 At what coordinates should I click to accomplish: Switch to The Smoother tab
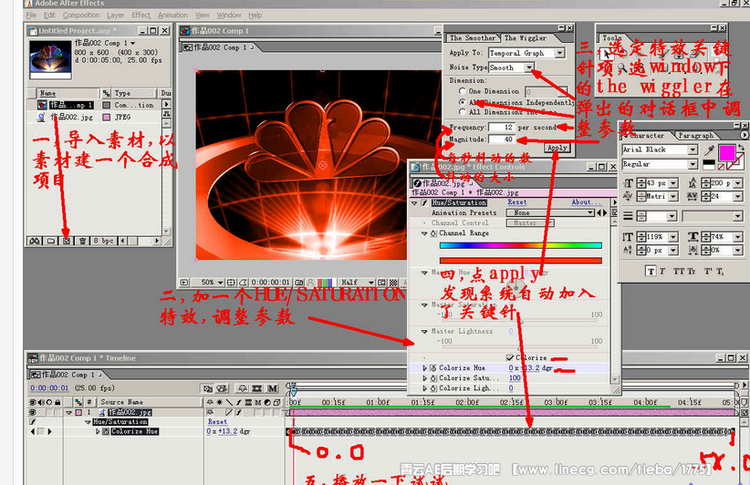coord(473,38)
